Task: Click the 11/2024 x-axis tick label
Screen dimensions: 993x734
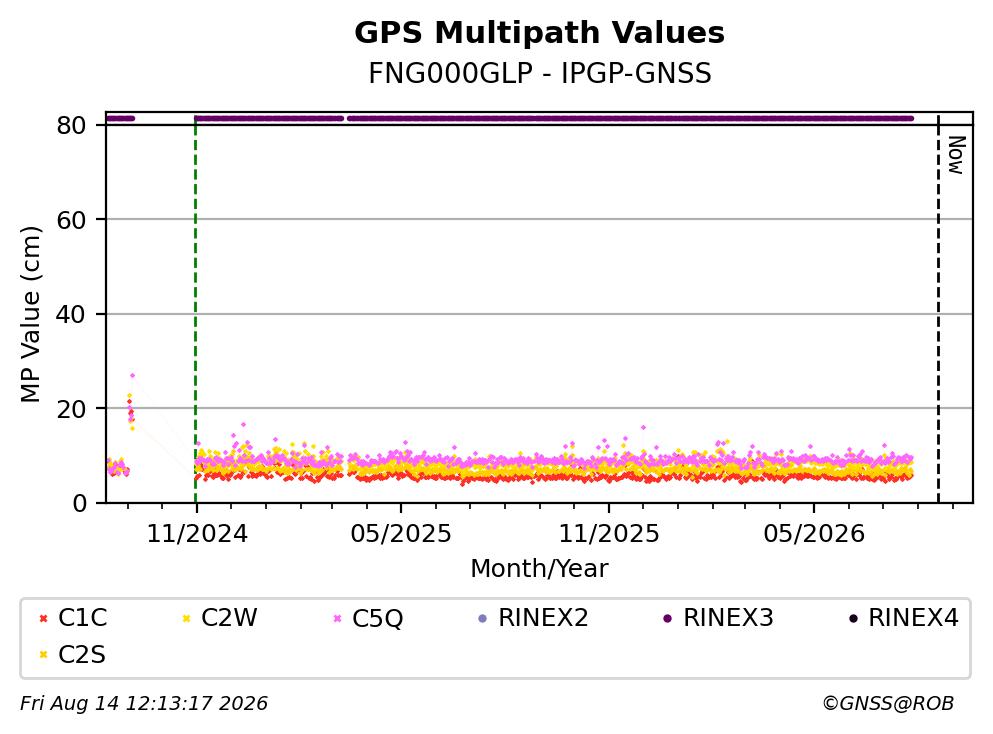Action: point(197,534)
